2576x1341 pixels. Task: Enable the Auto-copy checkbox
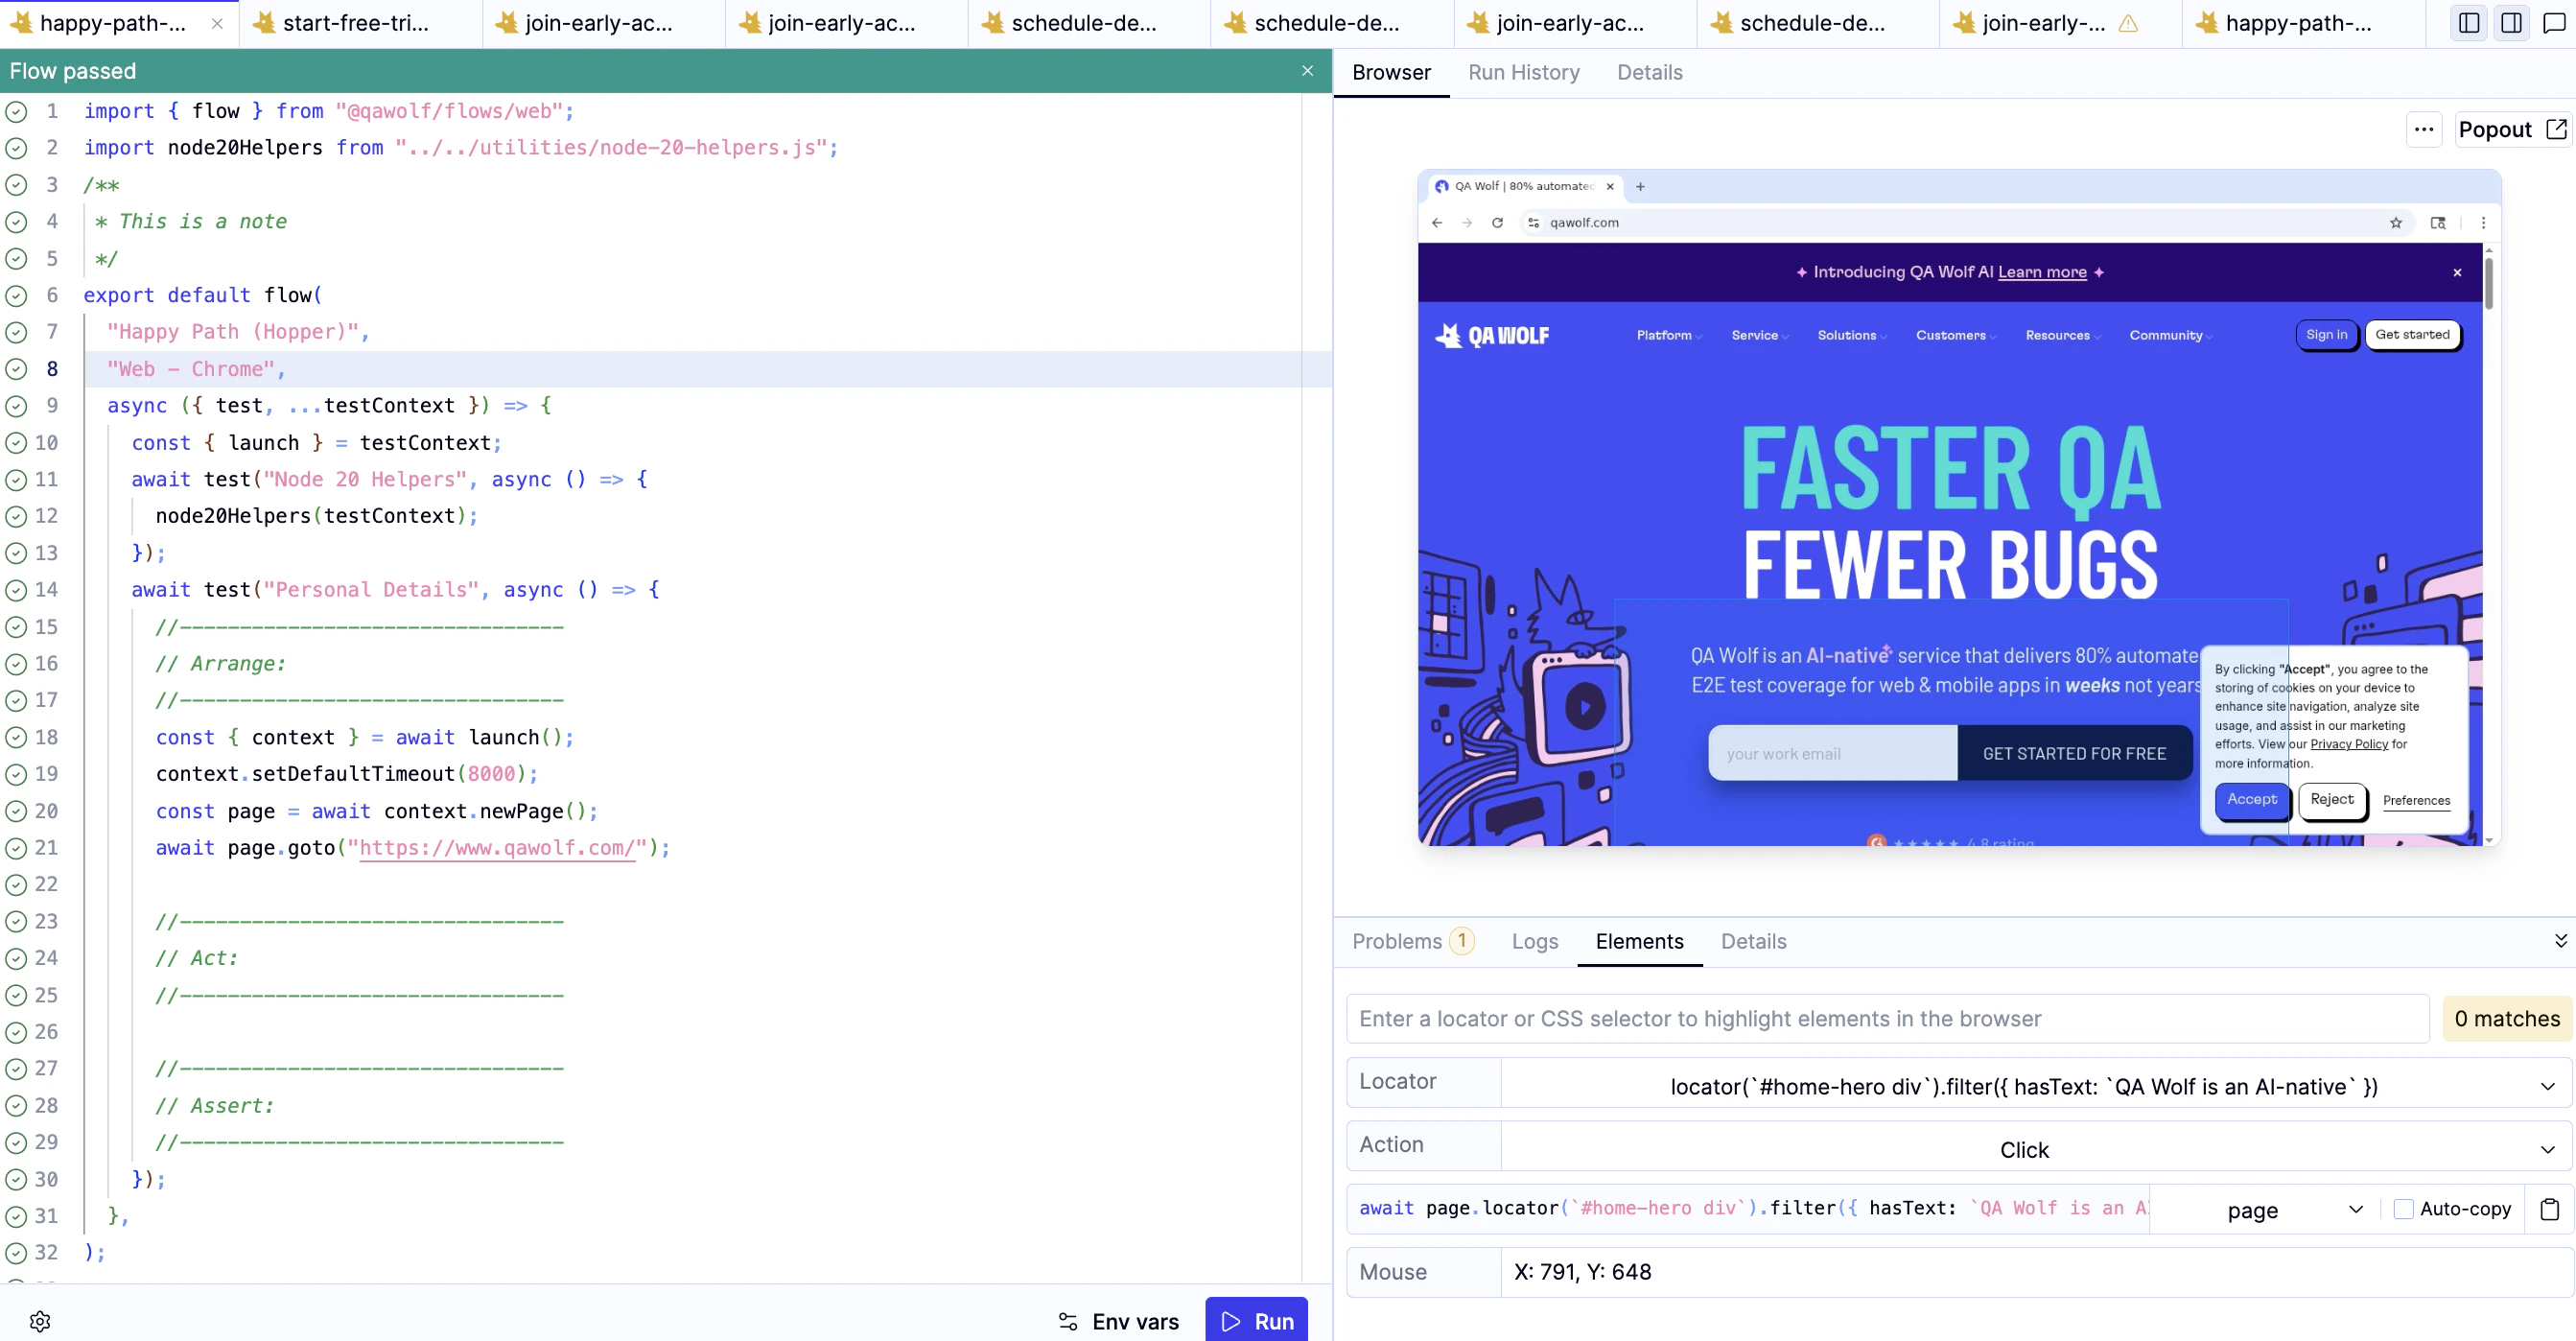(x=2404, y=1208)
